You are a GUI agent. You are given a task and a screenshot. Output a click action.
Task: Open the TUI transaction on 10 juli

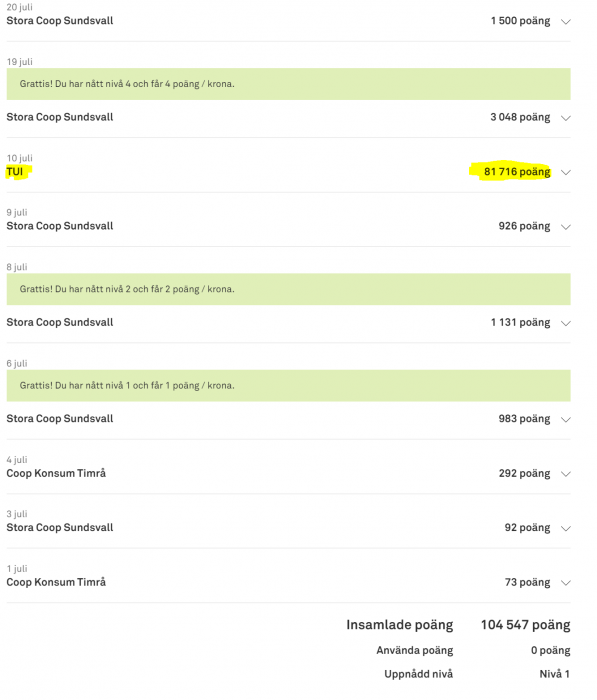point(15,172)
